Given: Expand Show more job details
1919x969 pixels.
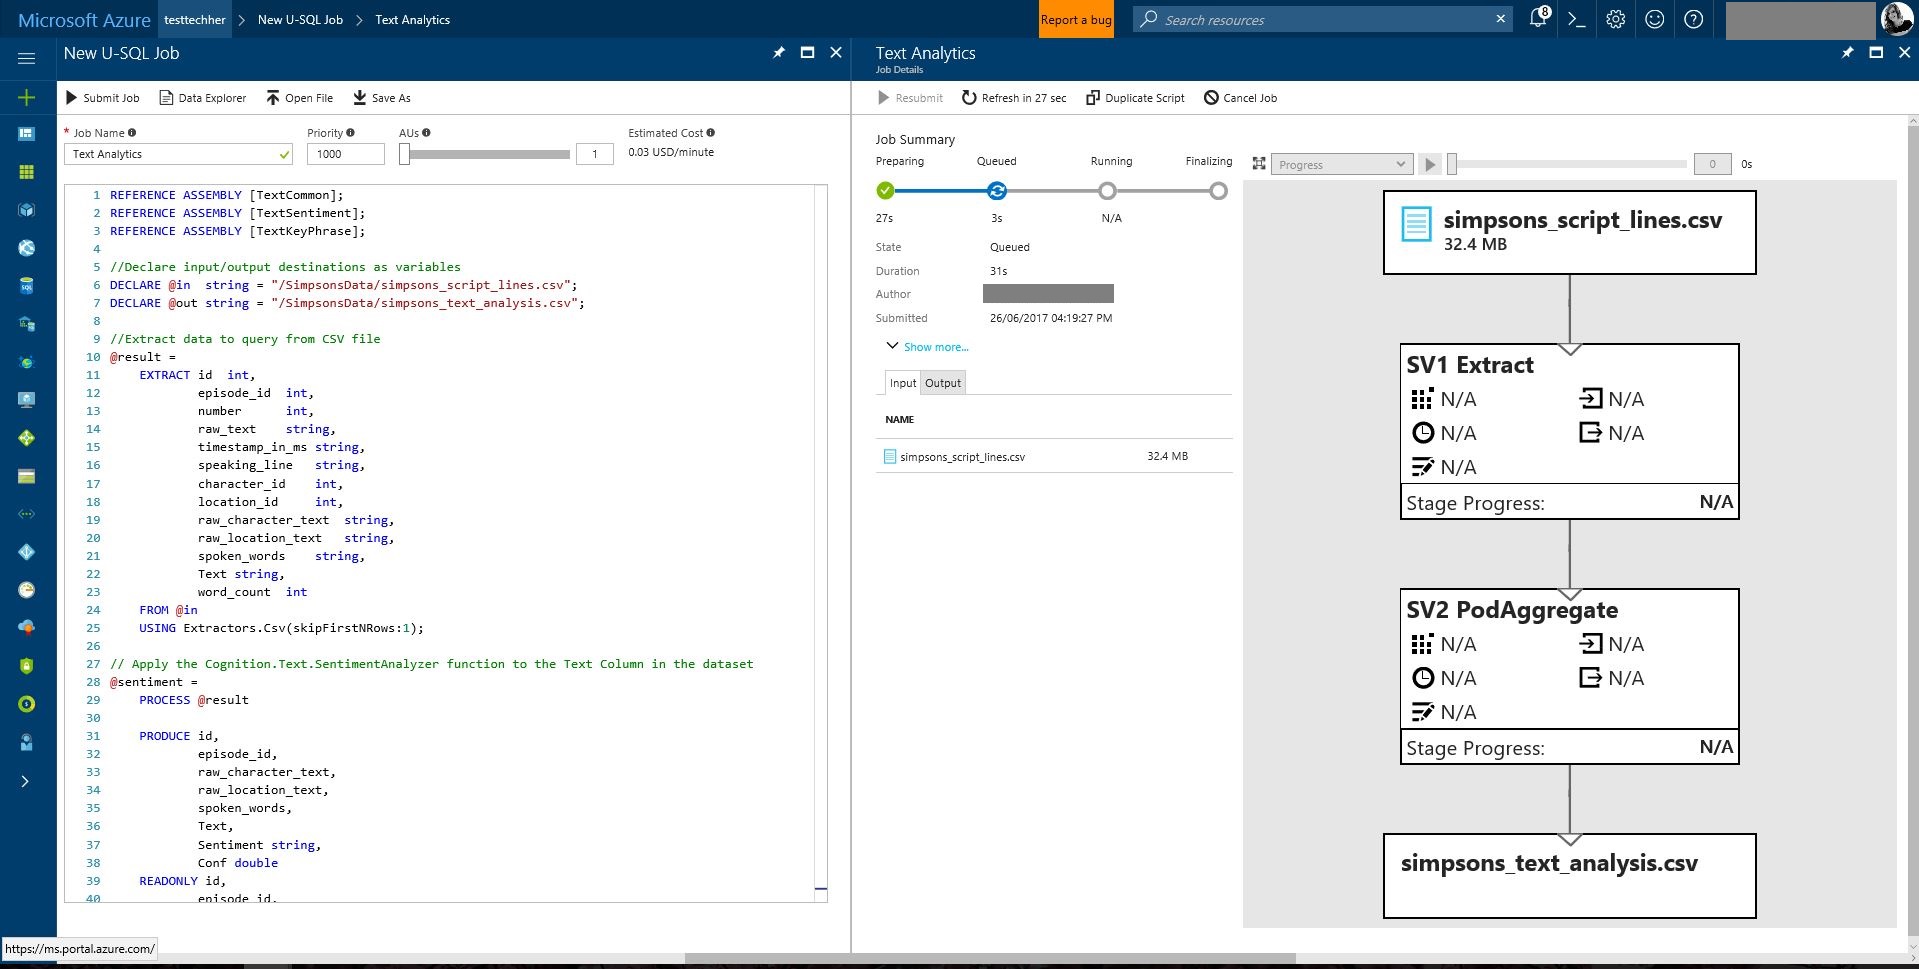Looking at the screenshot, I should (x=927, y=347).
